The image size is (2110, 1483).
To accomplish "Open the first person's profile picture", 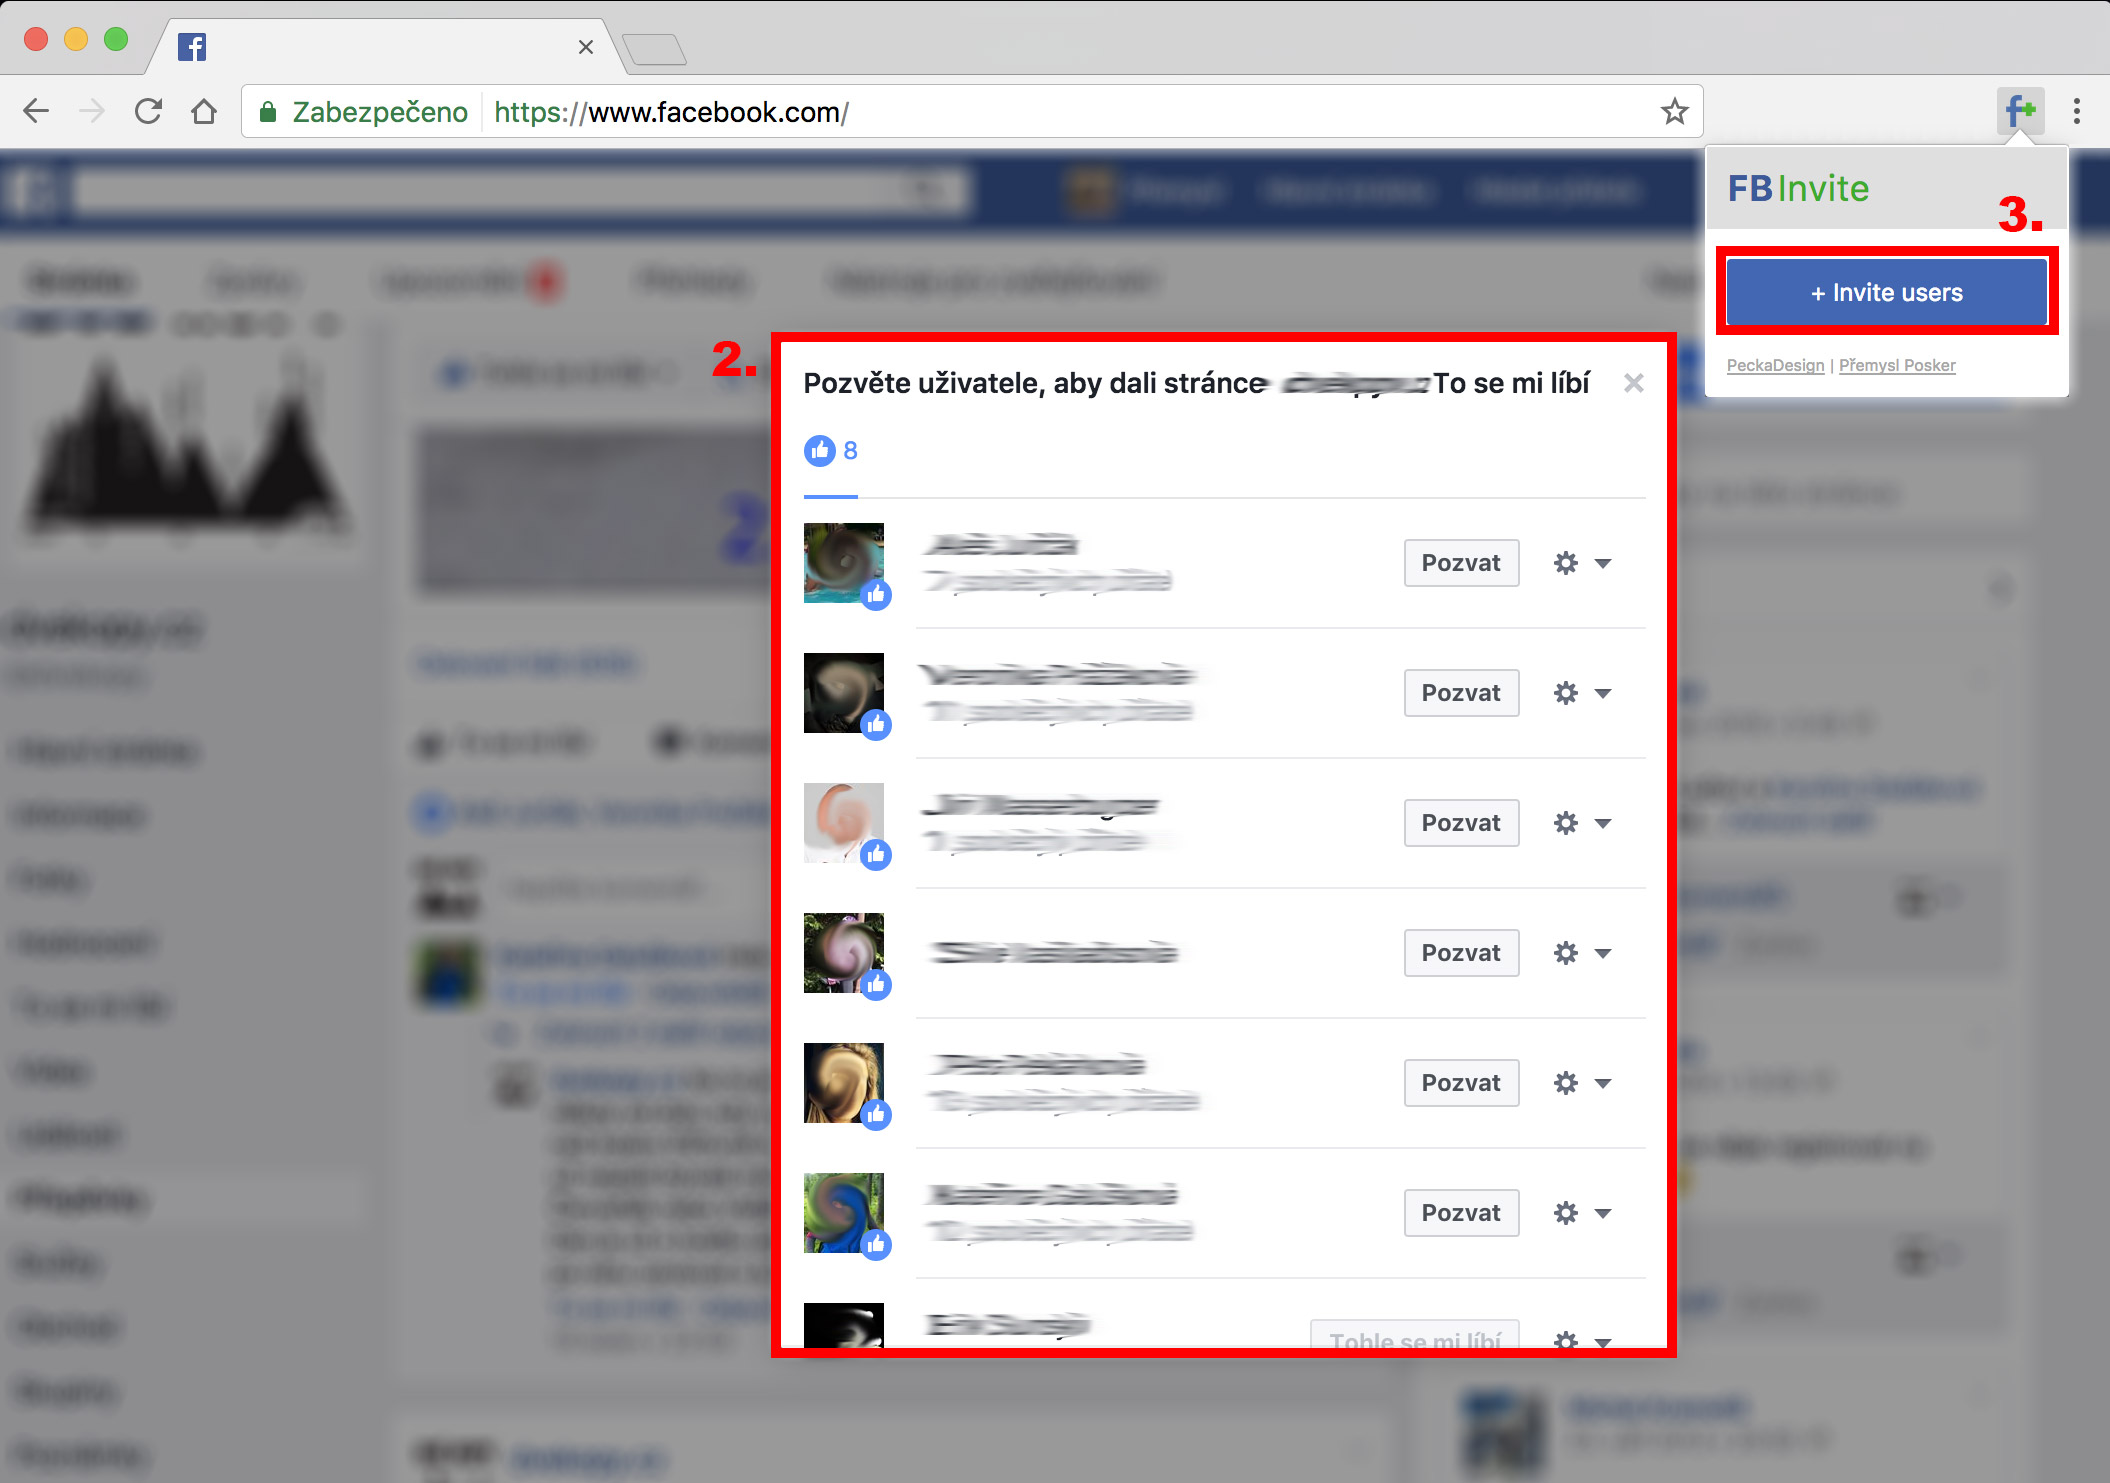I will point(844,563).
